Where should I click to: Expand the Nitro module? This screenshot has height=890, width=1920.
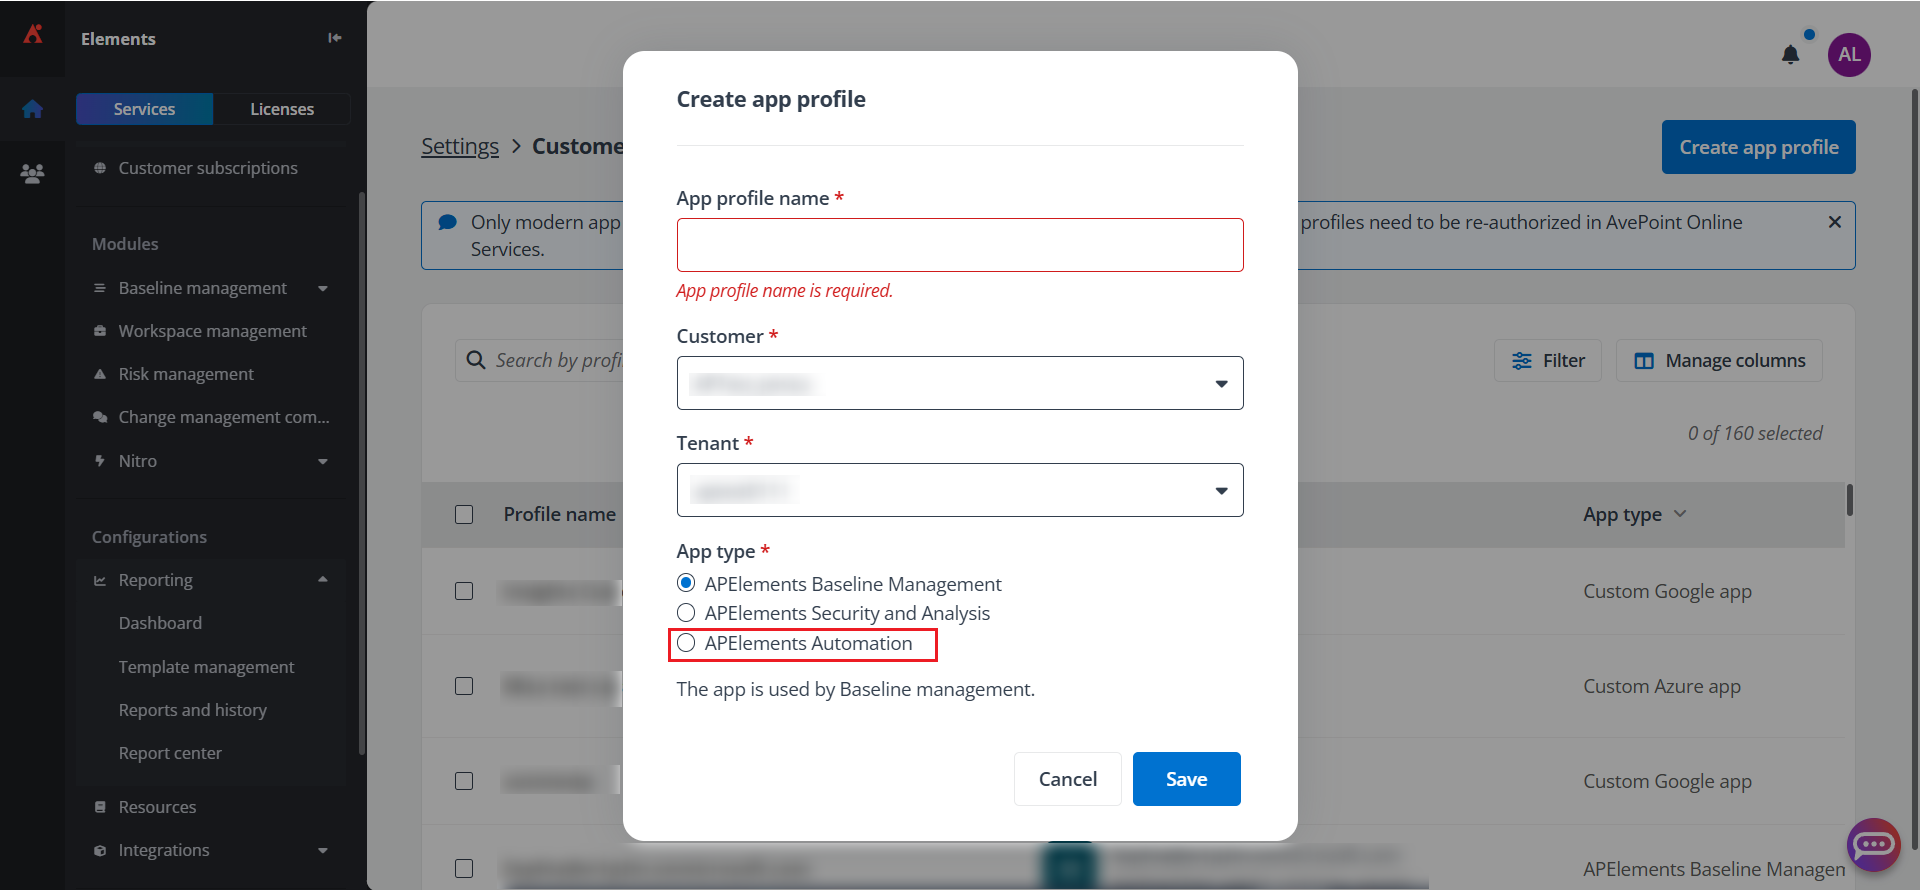(322, 461)
